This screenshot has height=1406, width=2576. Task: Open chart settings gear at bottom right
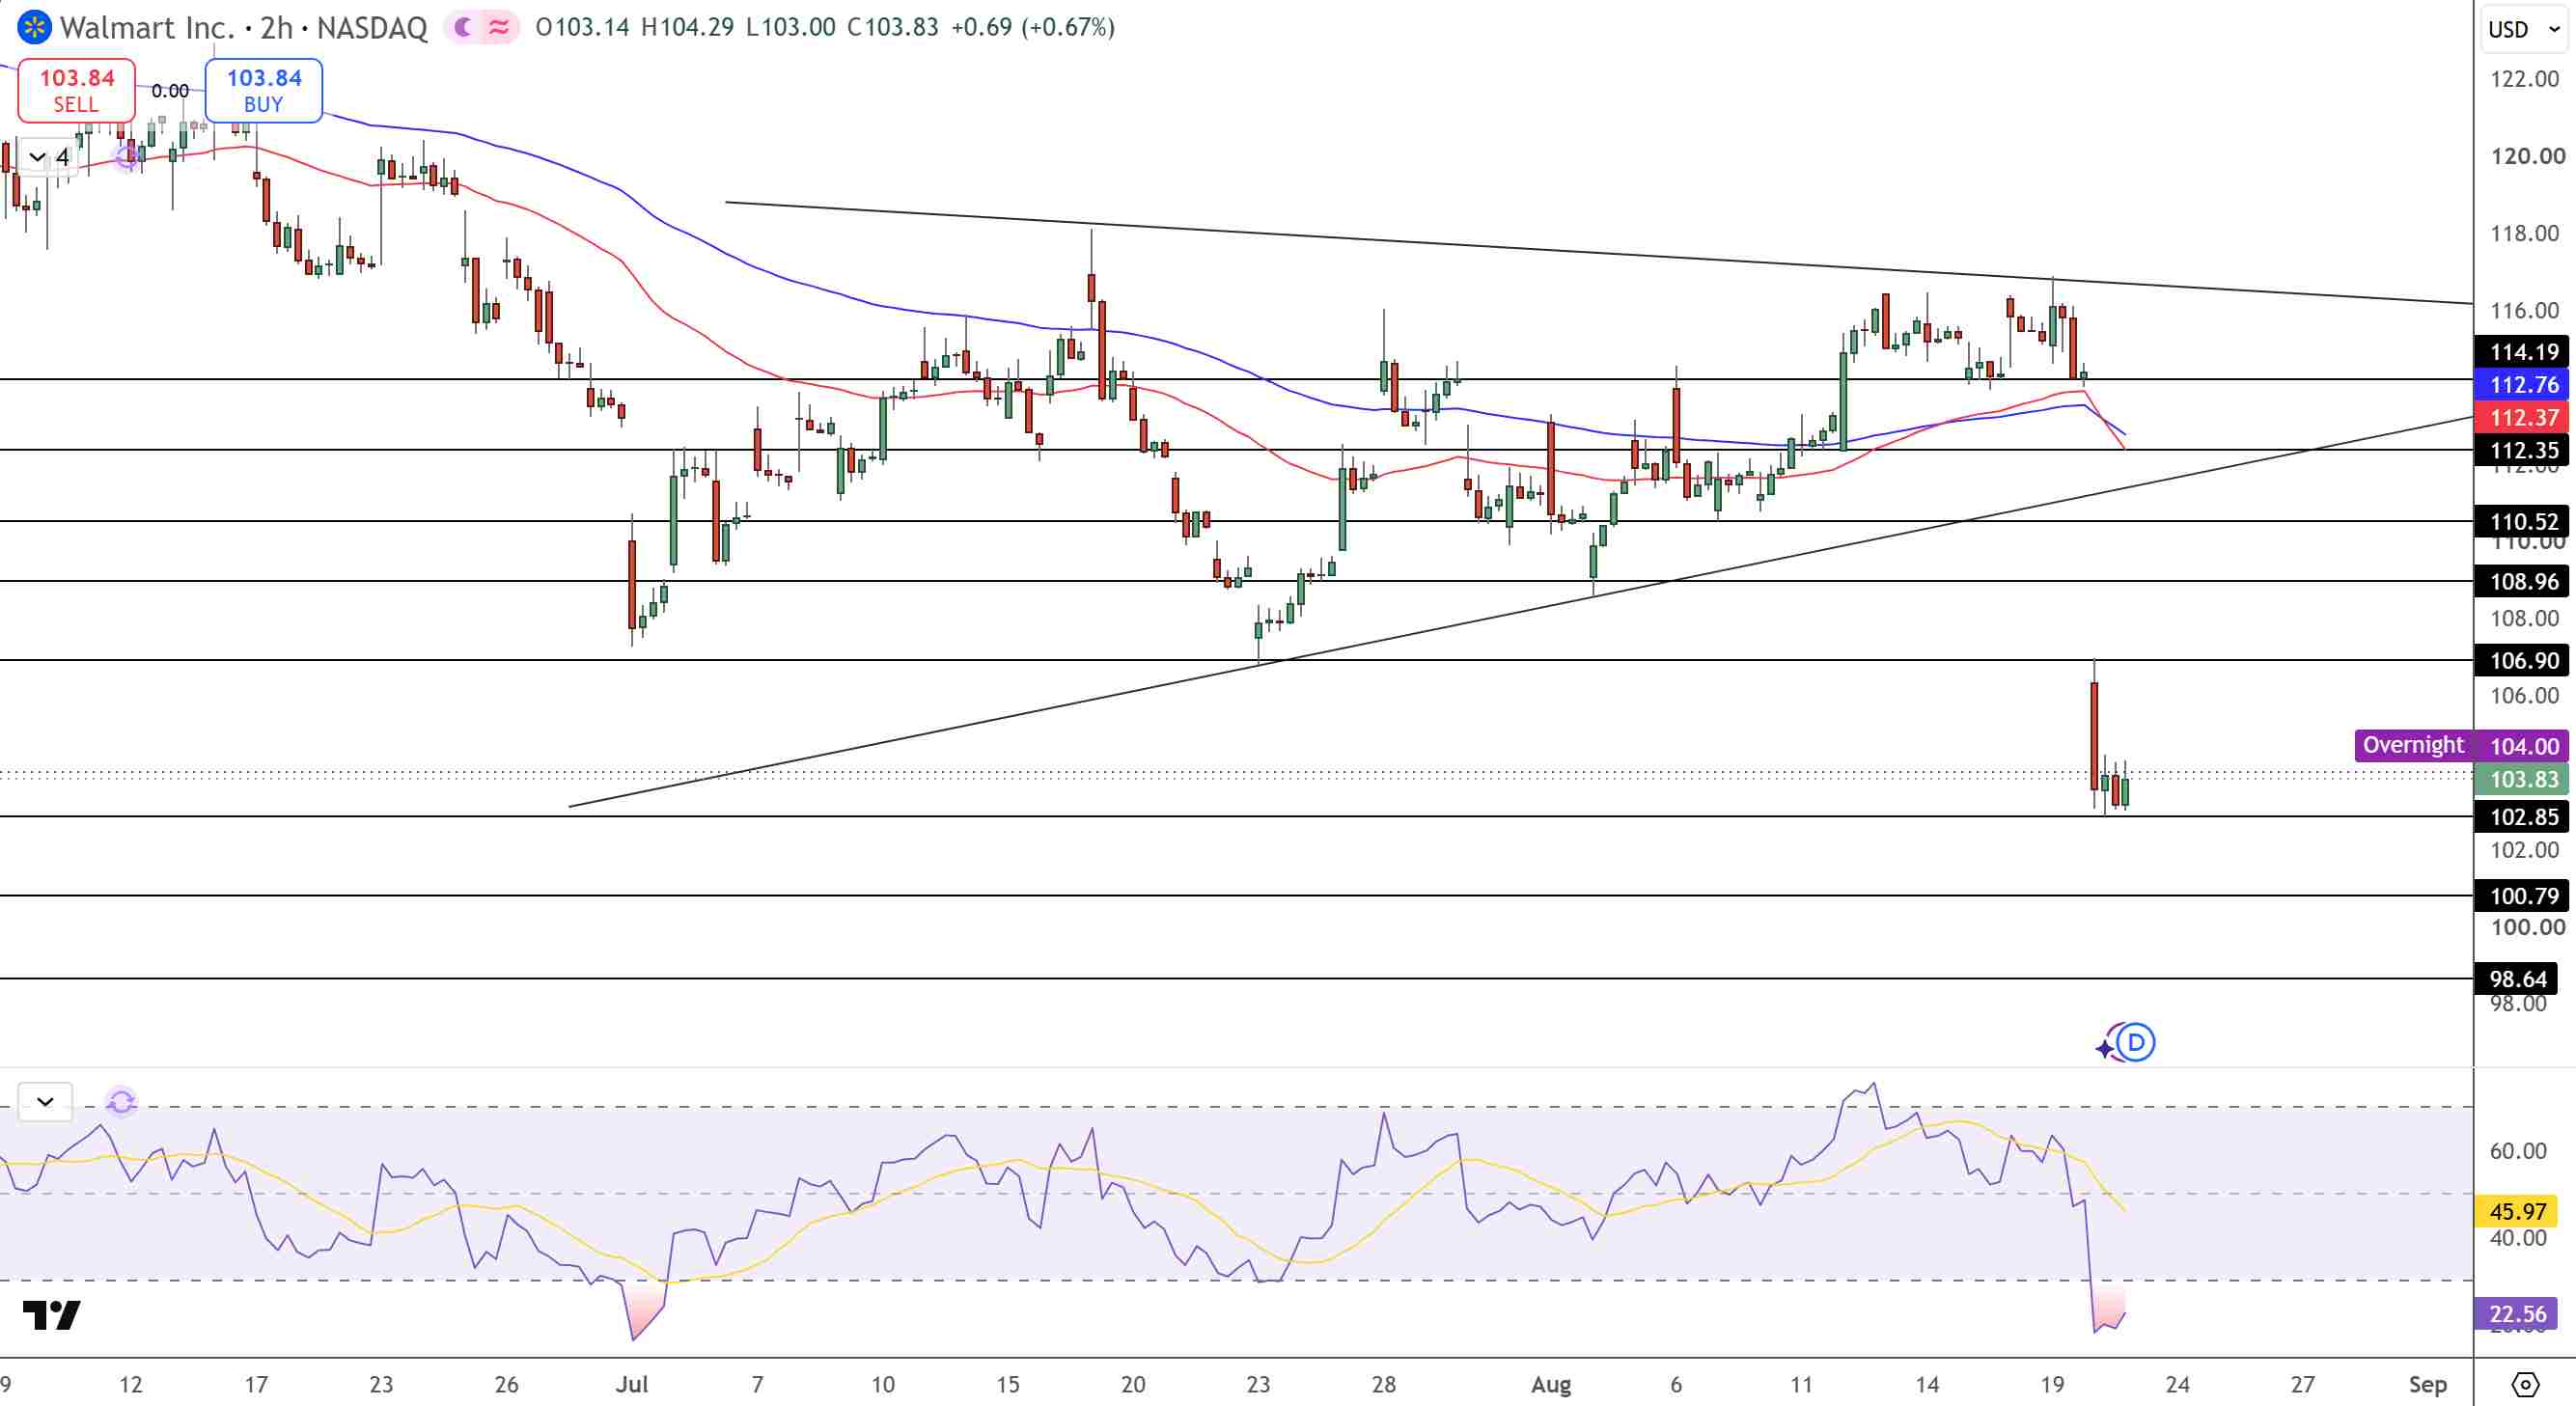(x=2525, y=1384)
